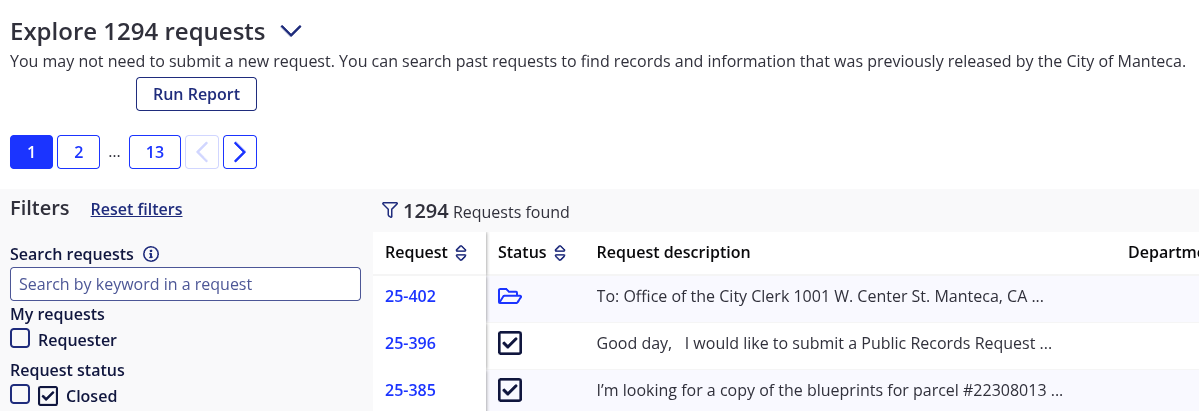This screenshot has width=1199, height=411.
Task: Click the closed status icon for request 25-396
Action: click(510, 343)
